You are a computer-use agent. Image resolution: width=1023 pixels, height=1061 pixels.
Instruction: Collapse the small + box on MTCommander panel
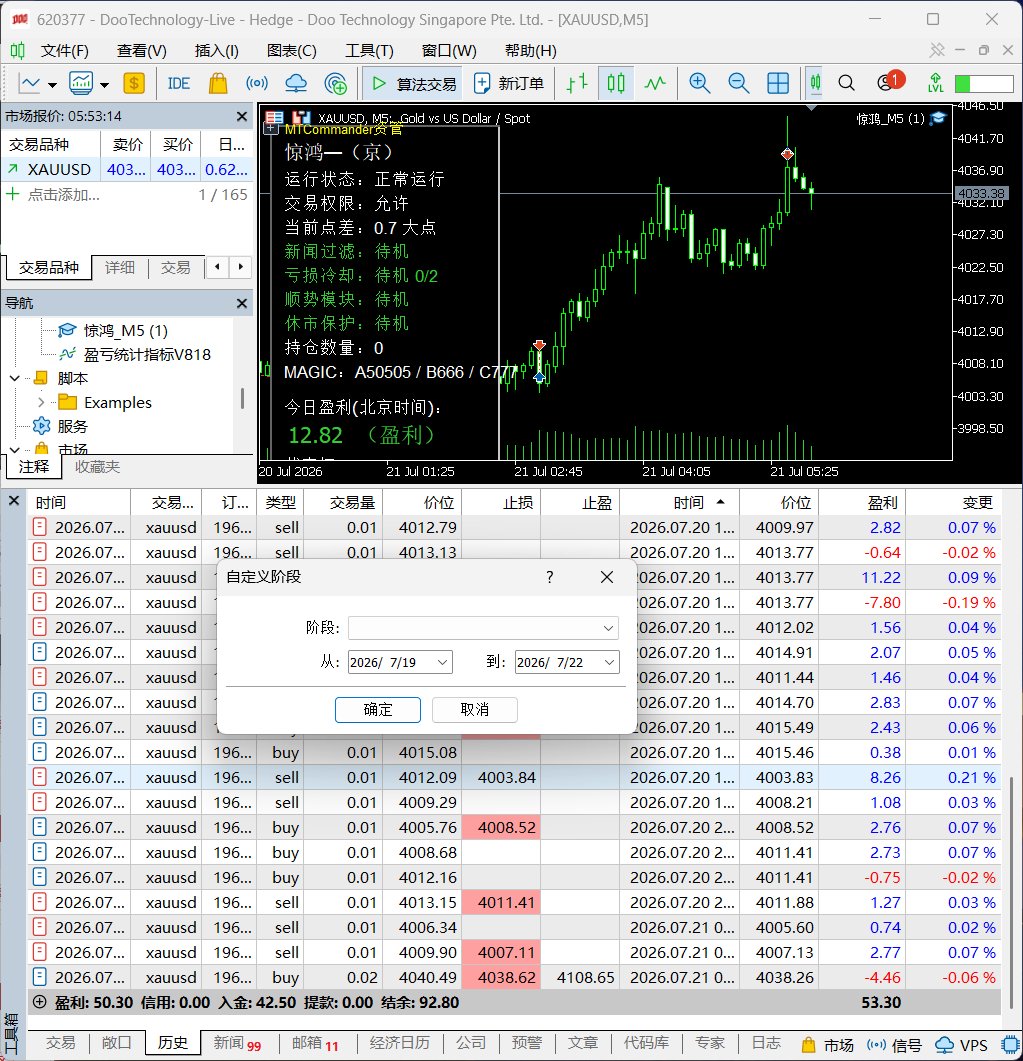pyautogui.click(x=271, y=128)
